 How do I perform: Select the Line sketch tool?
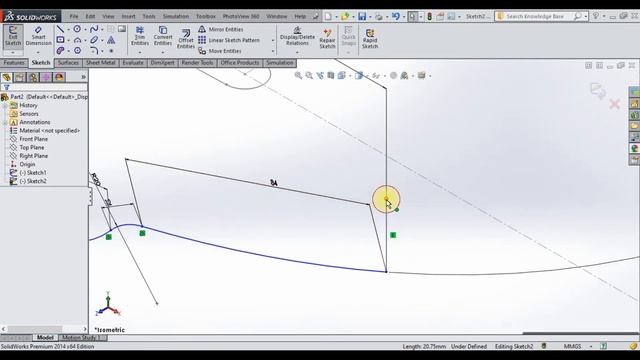point(60,29)
